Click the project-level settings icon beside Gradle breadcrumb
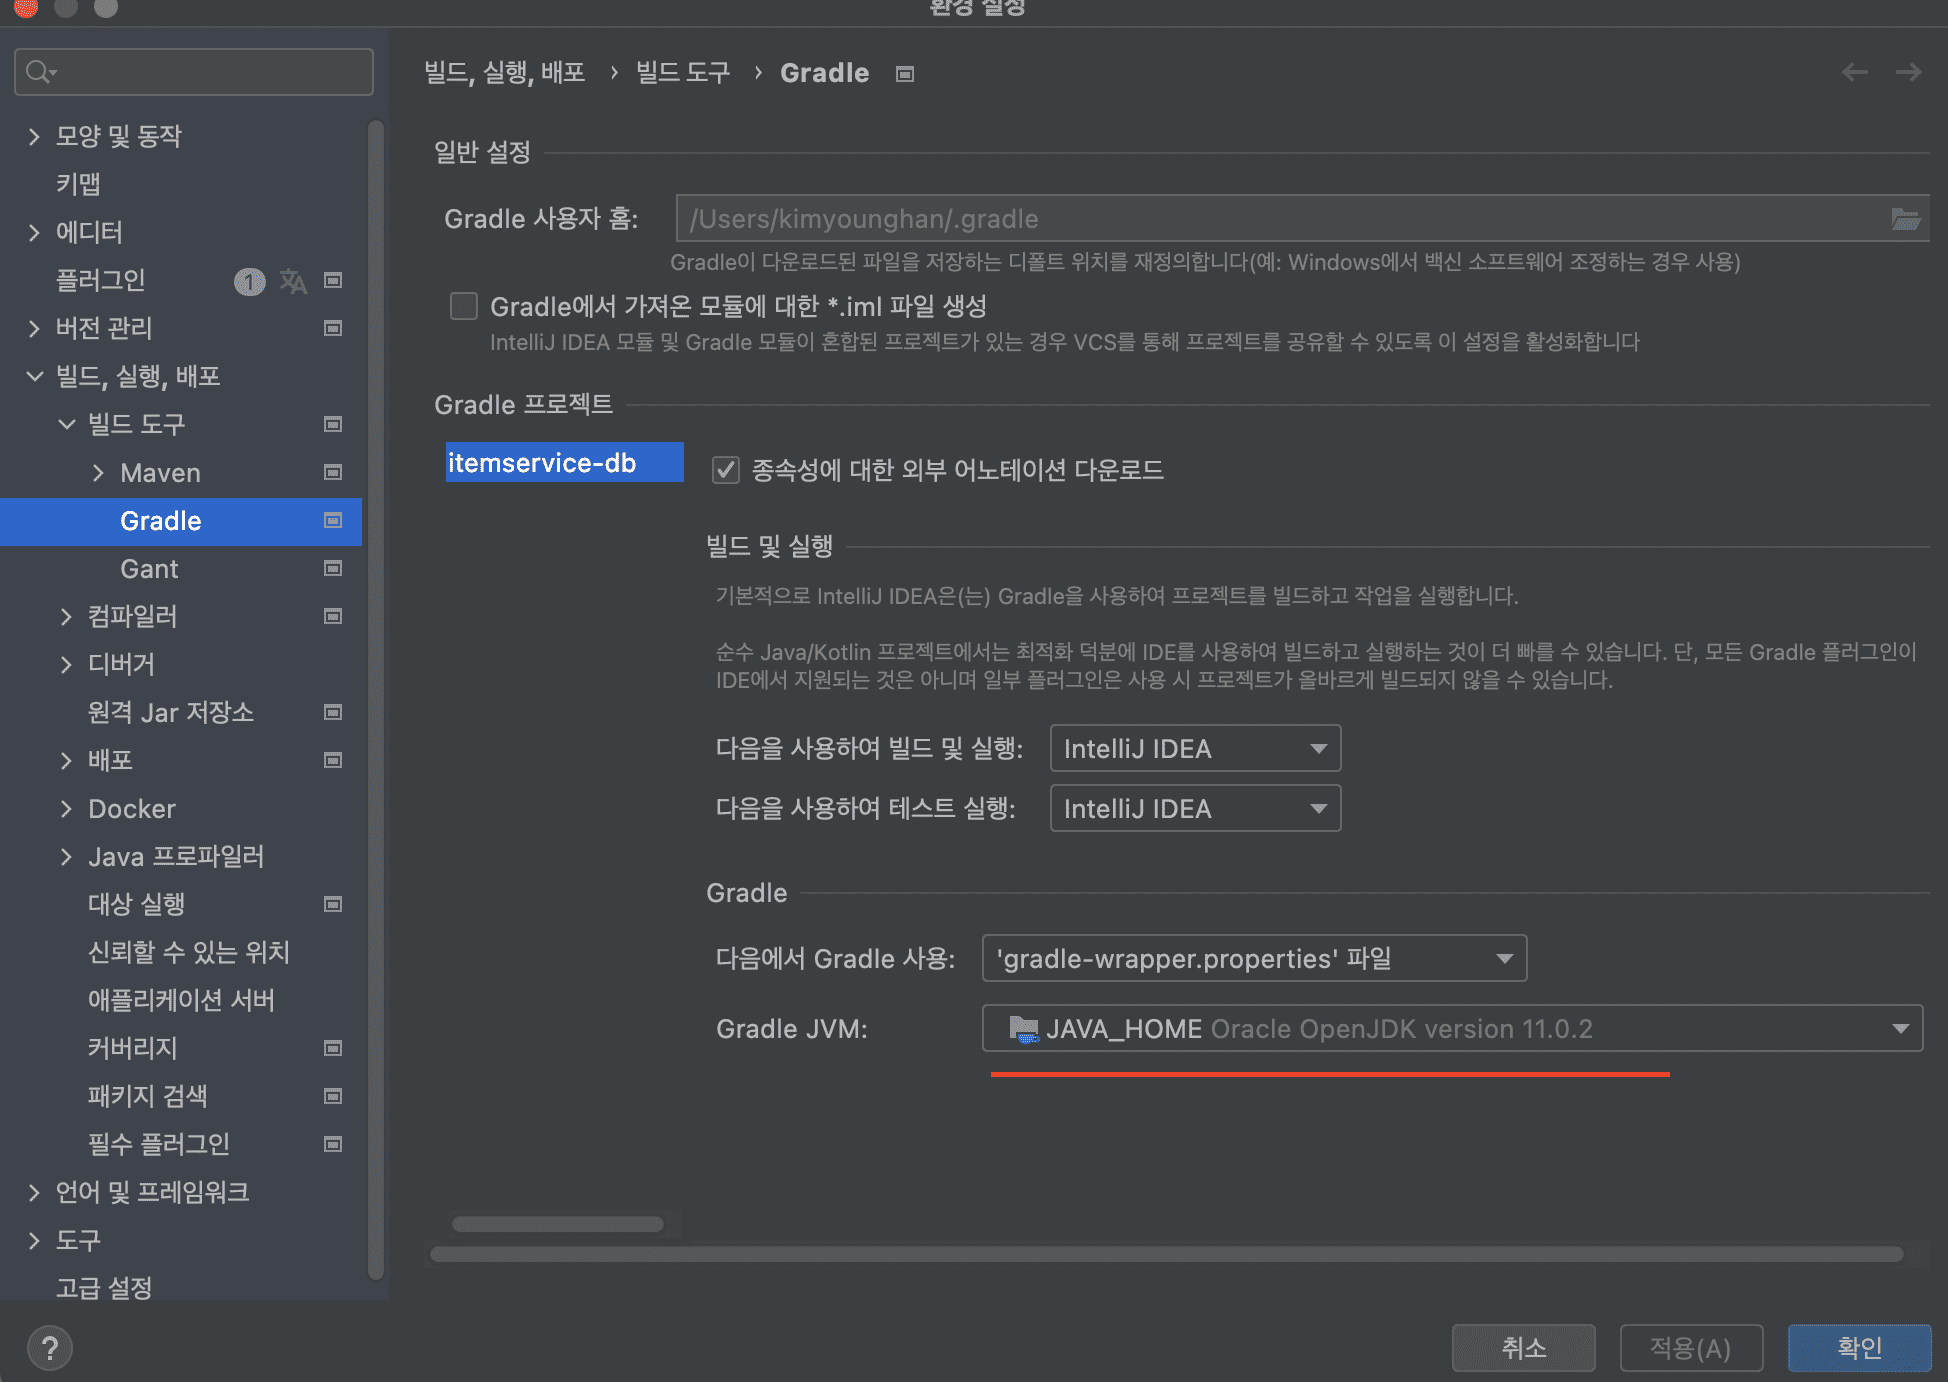 click(905, 74)
